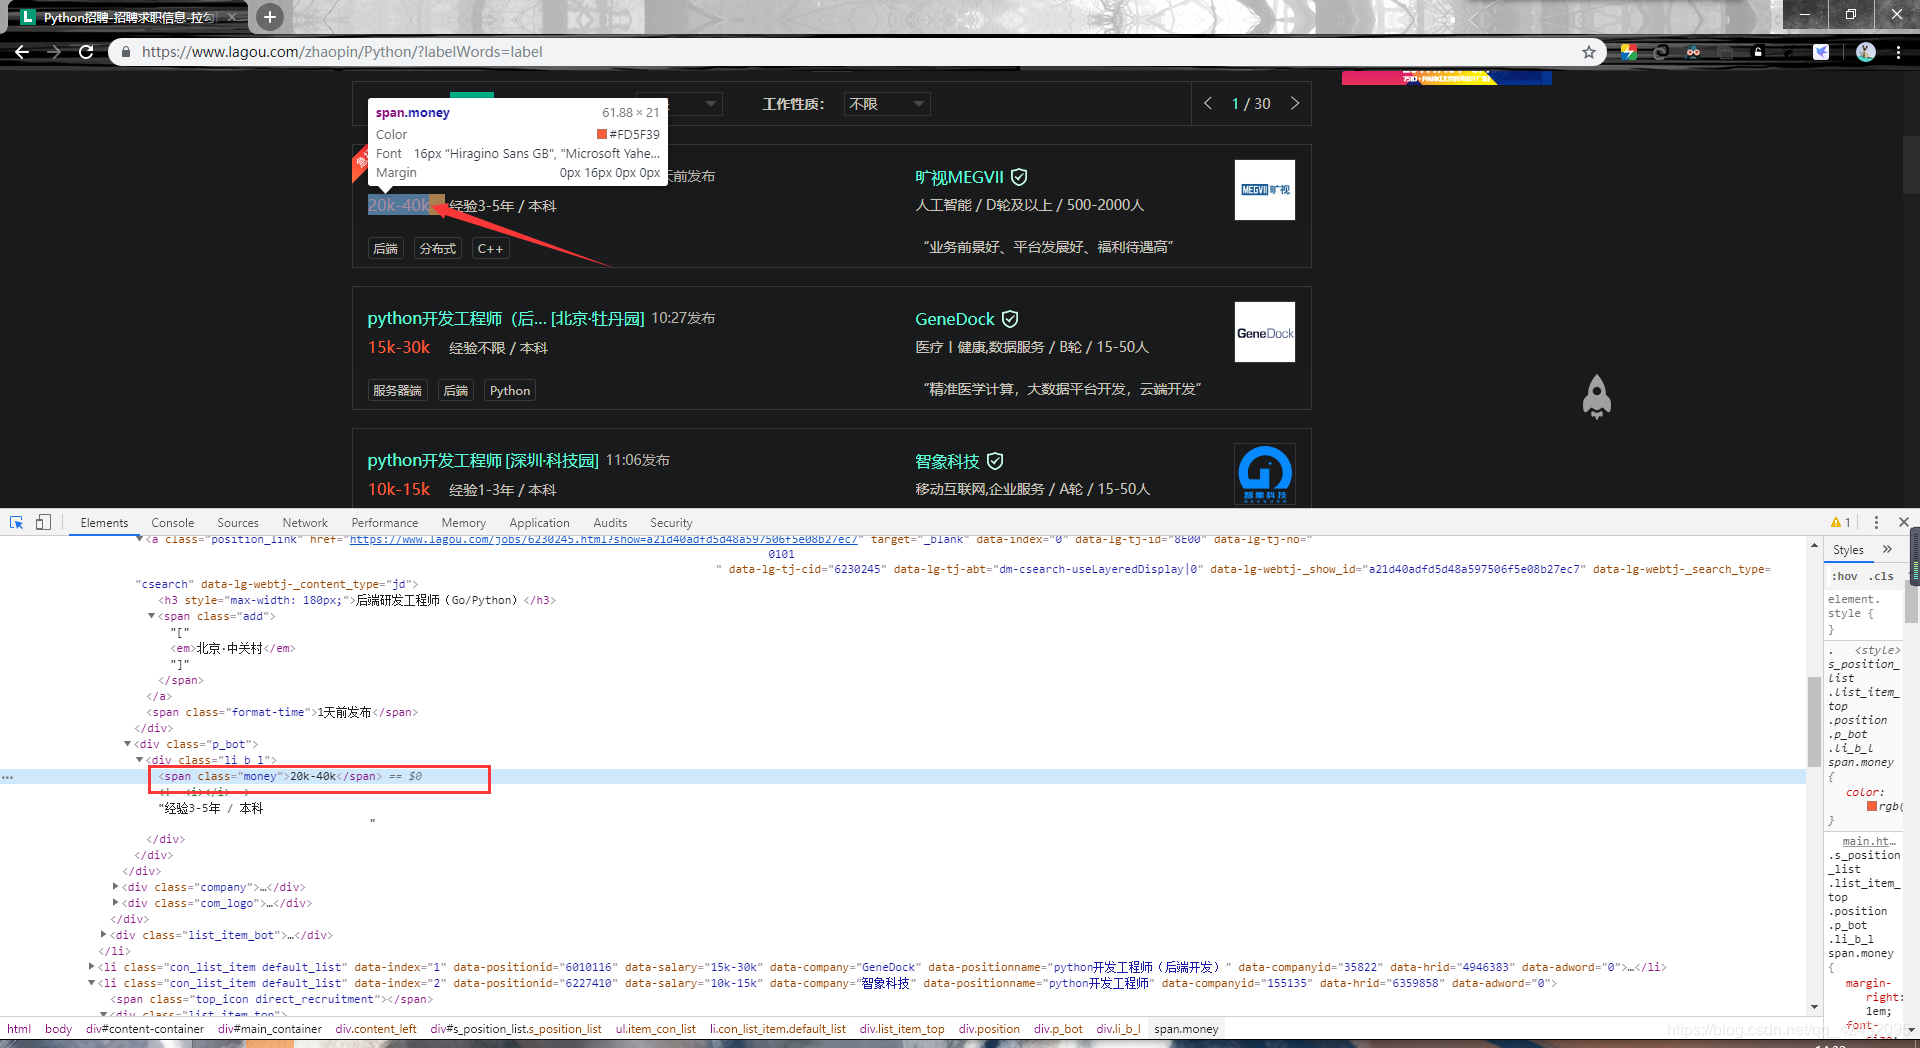Collapse the div class="li_b_l" node
Screen dimensions: 1920x1048
click(140, 760)
